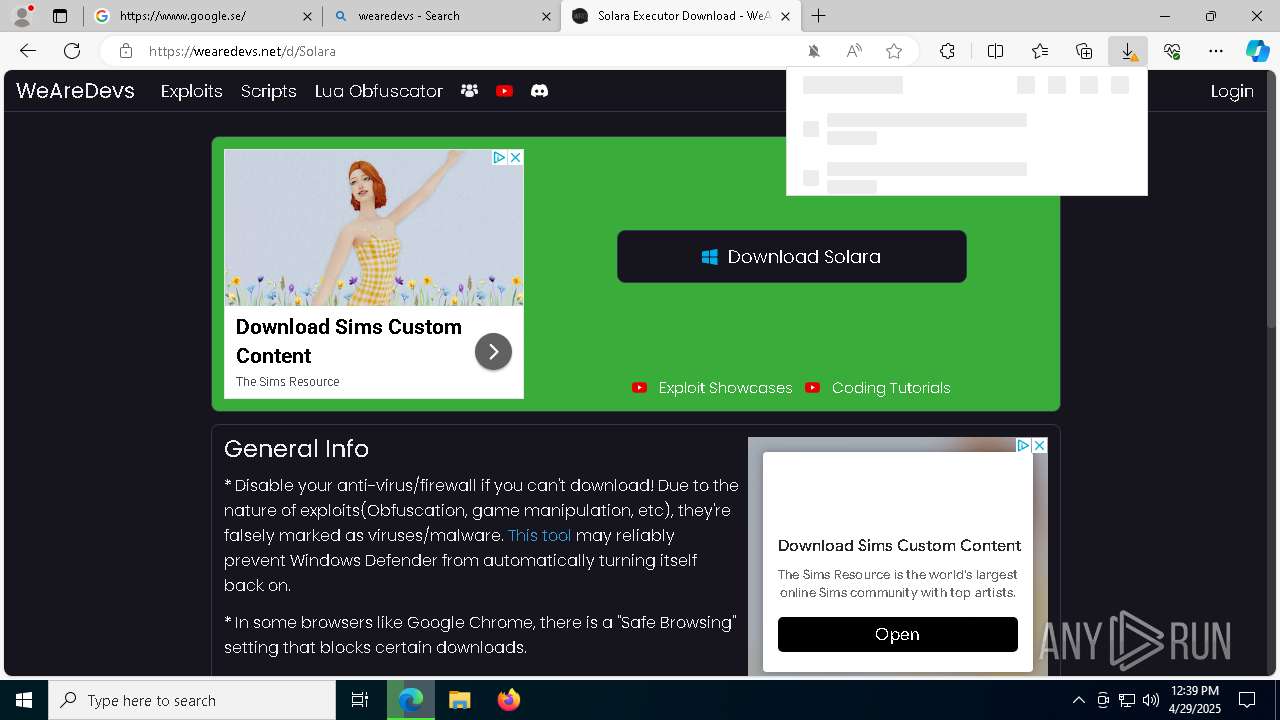Switch to the wearedevs - Search tab
The height and width of the screenshot is (720, 1280).
click(441, 16)
